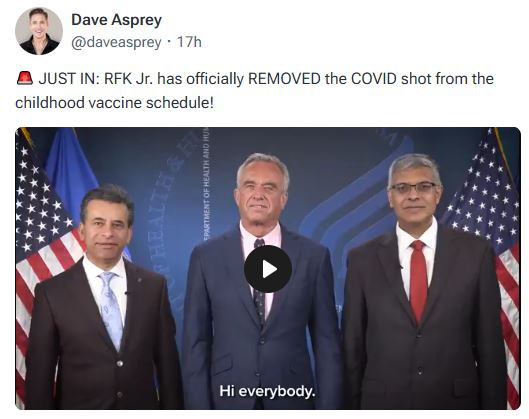Click "childhood vaccine schedule!" text line

(114, 103)
